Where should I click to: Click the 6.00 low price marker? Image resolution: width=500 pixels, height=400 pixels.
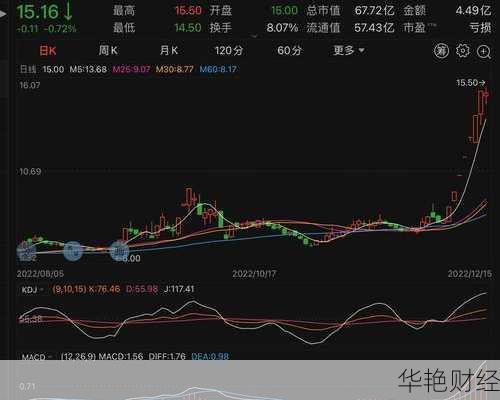132,258
